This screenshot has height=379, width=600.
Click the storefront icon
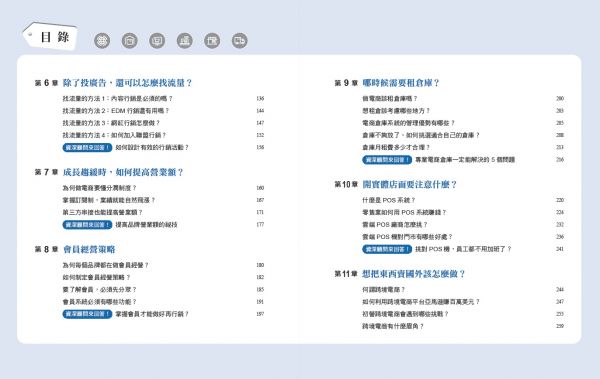coord(212,40)
